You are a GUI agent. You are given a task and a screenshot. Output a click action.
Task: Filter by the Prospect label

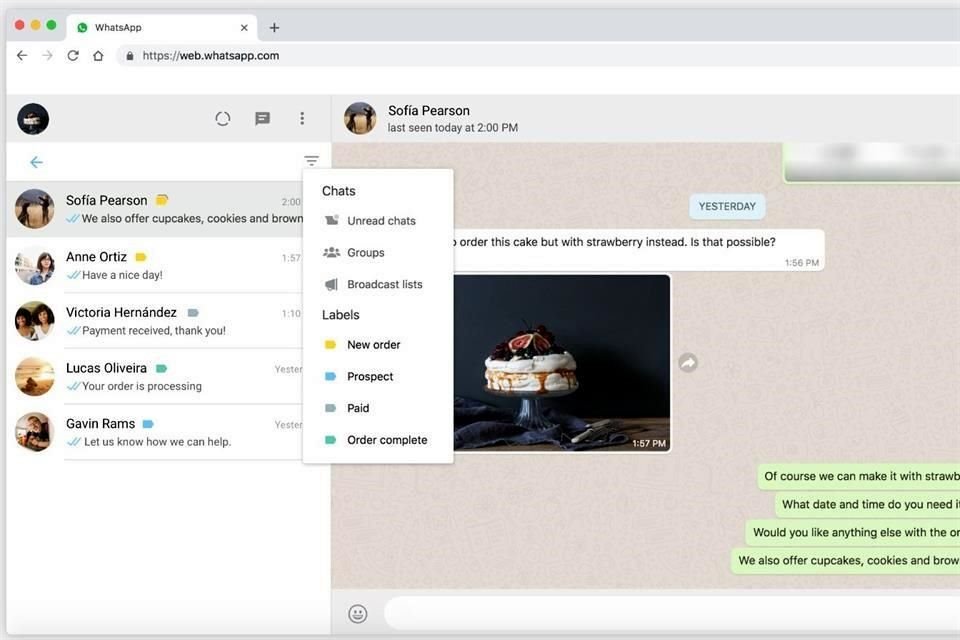[x=370, y=376]
